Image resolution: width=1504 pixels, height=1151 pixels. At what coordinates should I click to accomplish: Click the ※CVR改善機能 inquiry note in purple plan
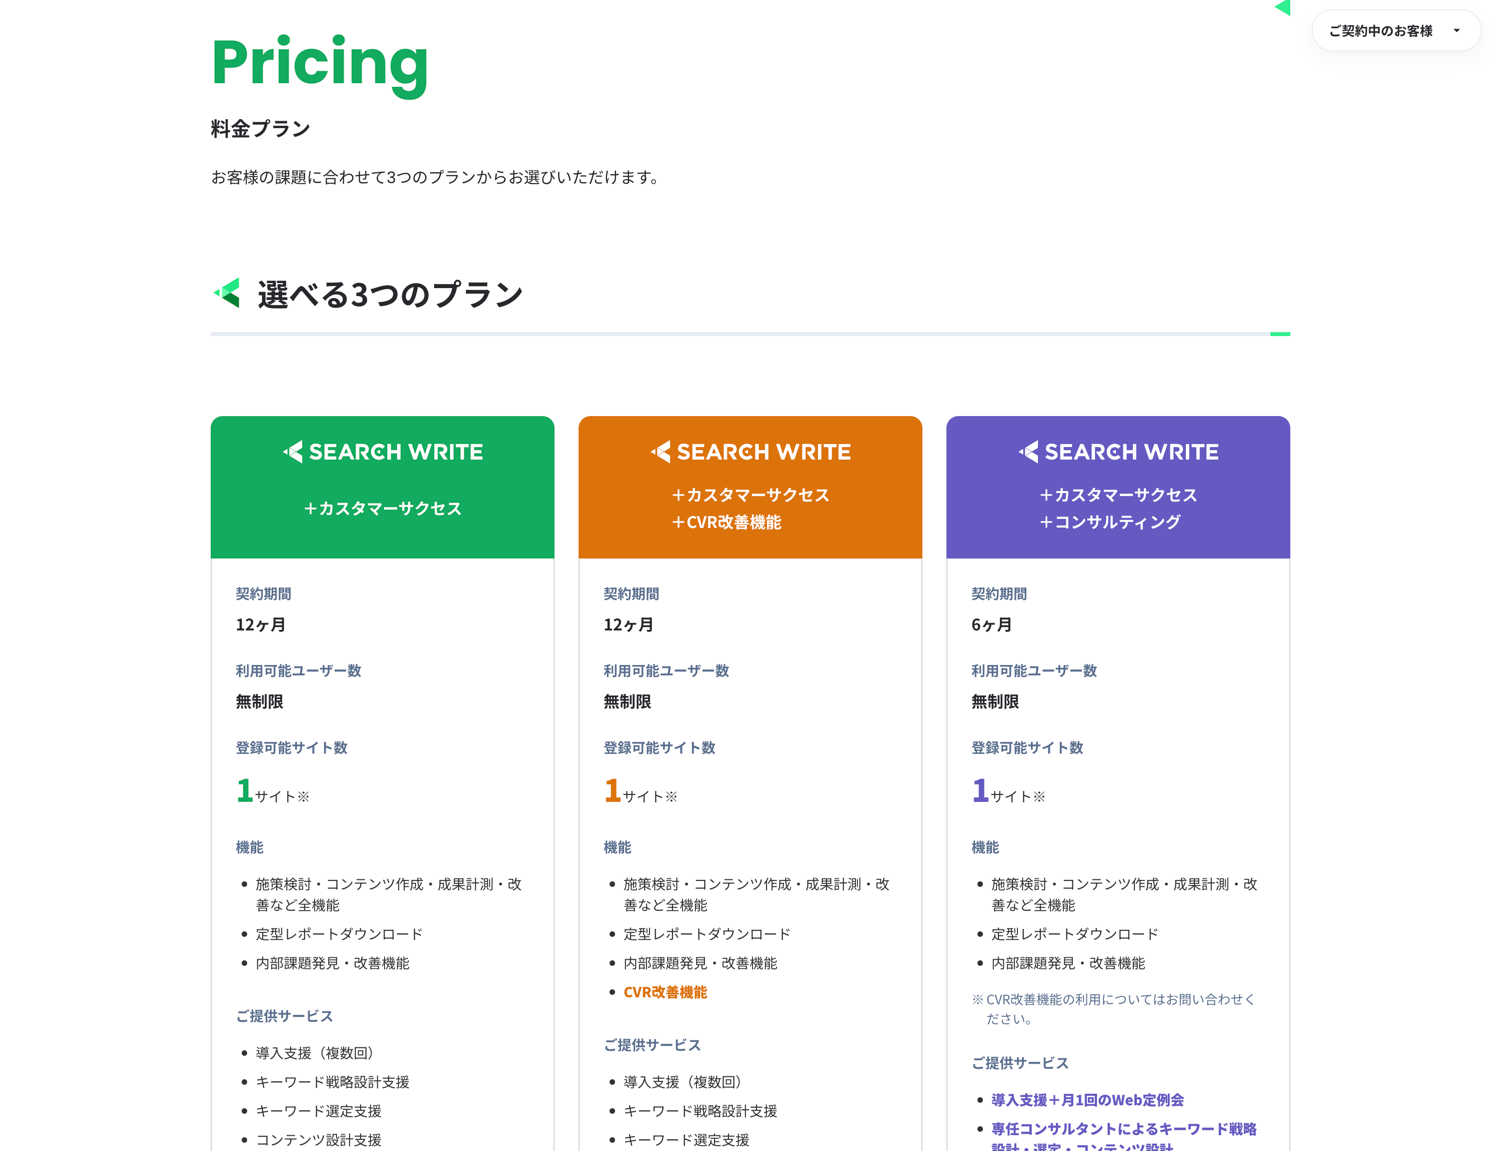pos(1114,1008)
